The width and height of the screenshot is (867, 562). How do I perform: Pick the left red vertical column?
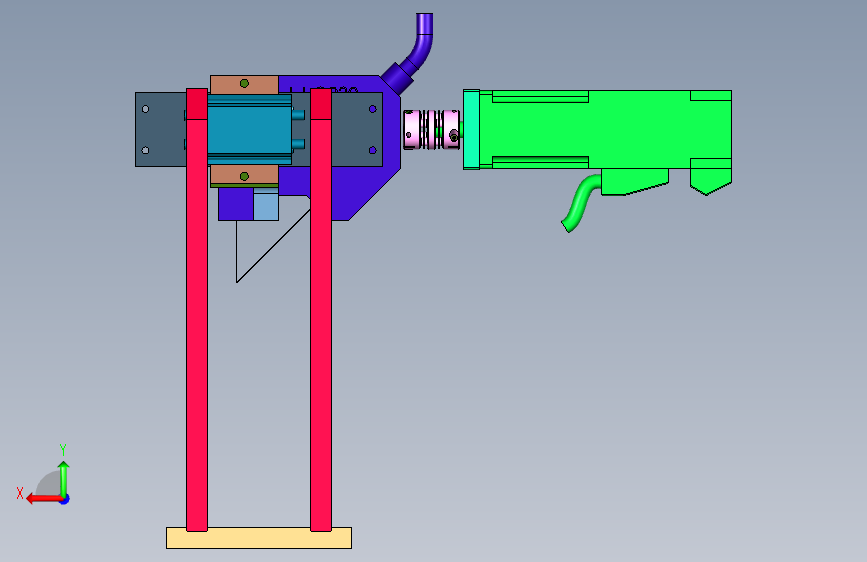197,310
